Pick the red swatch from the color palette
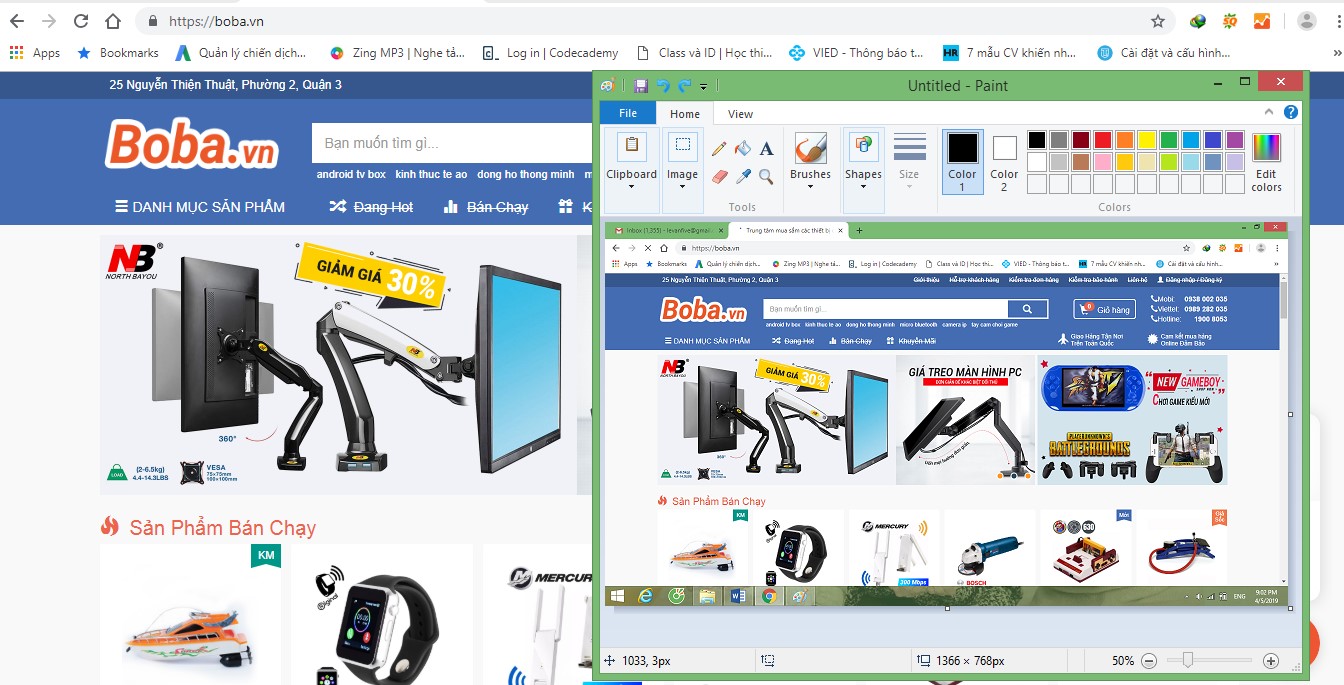 pos(1102,140)
